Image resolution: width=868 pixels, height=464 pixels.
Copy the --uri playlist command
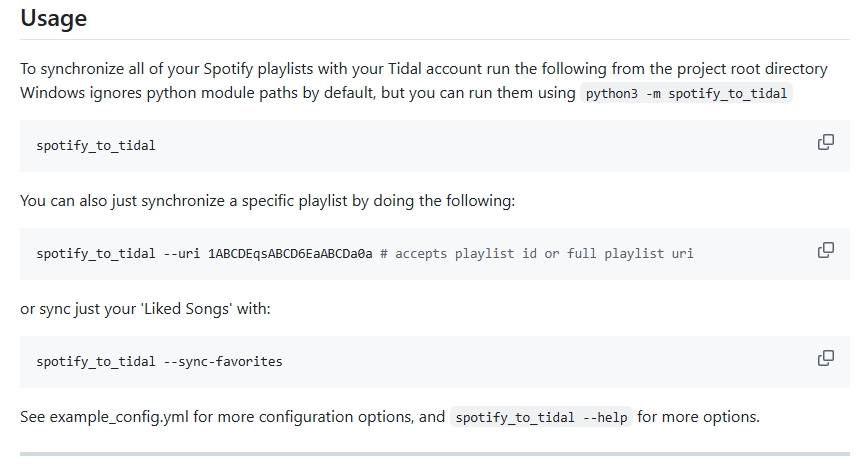[x=826, y=250]
